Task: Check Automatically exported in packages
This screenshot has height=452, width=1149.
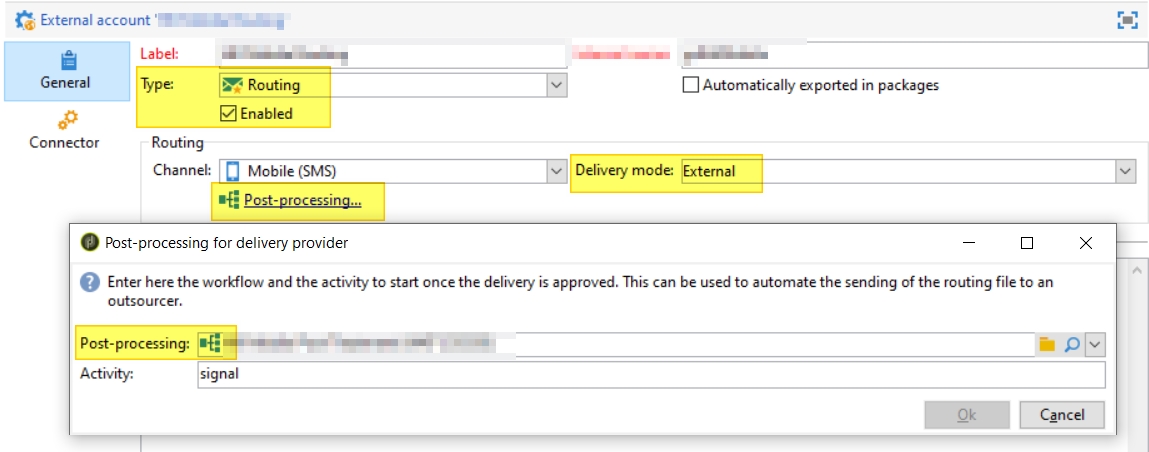Action: (x=690, y=85)
